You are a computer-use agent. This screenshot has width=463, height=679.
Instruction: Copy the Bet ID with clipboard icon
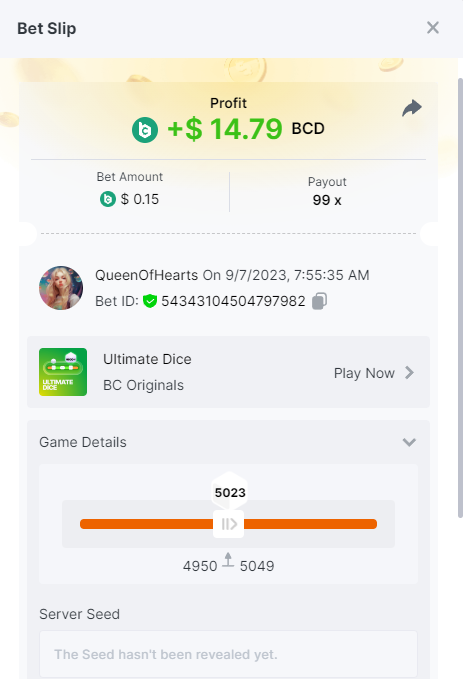point(320,301)
